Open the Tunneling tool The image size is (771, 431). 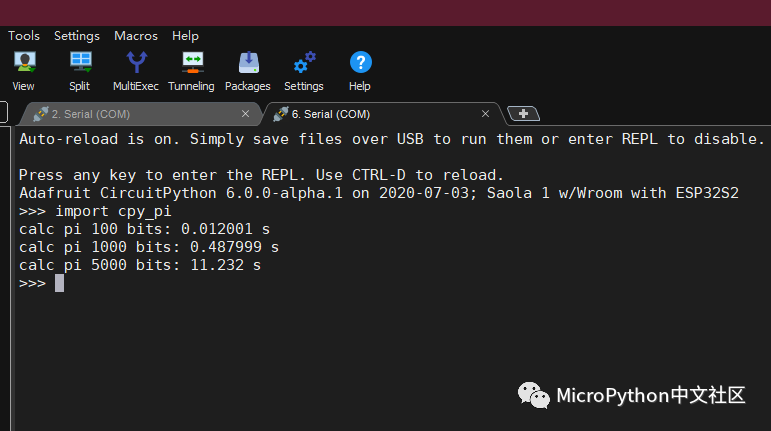click(x=191, y=64)
